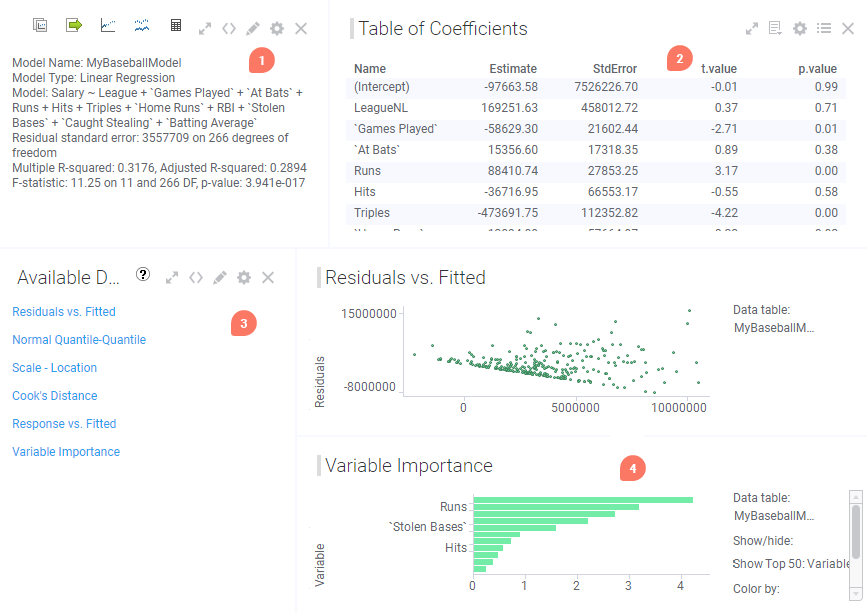Sort table by p.value column header
Screen dimensions: 867x613
(817, 69)
